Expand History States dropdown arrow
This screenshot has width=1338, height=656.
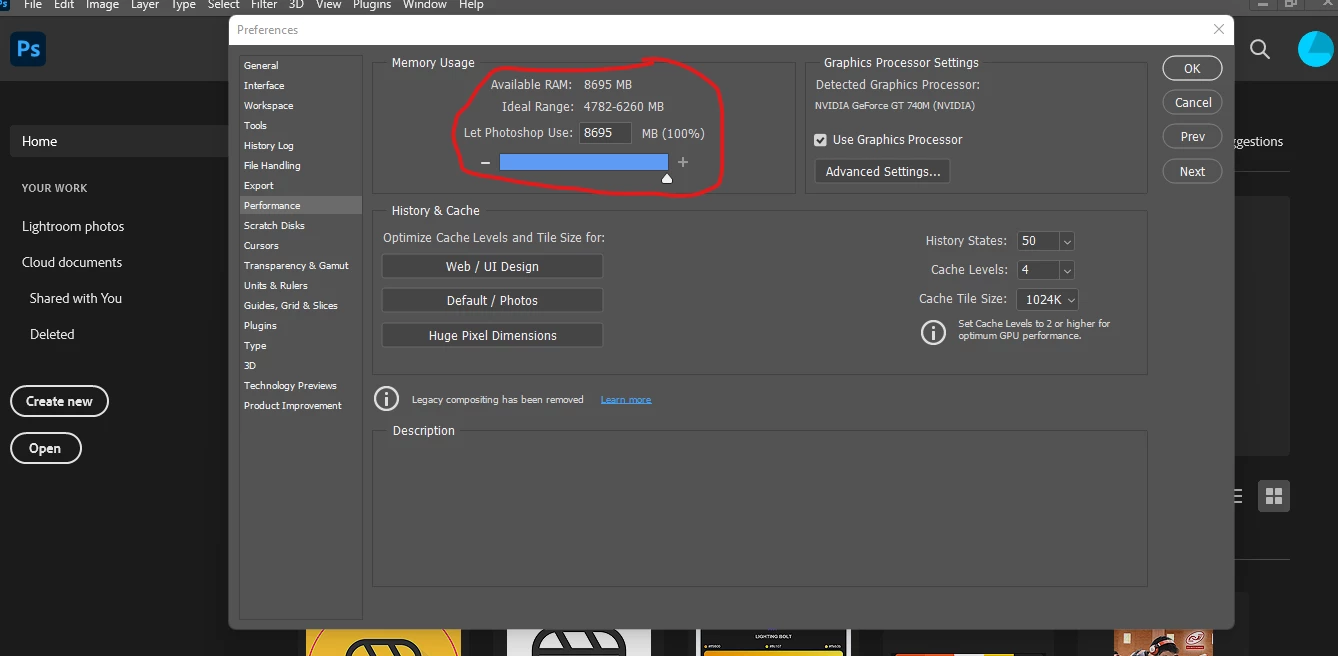(1067, 241)
